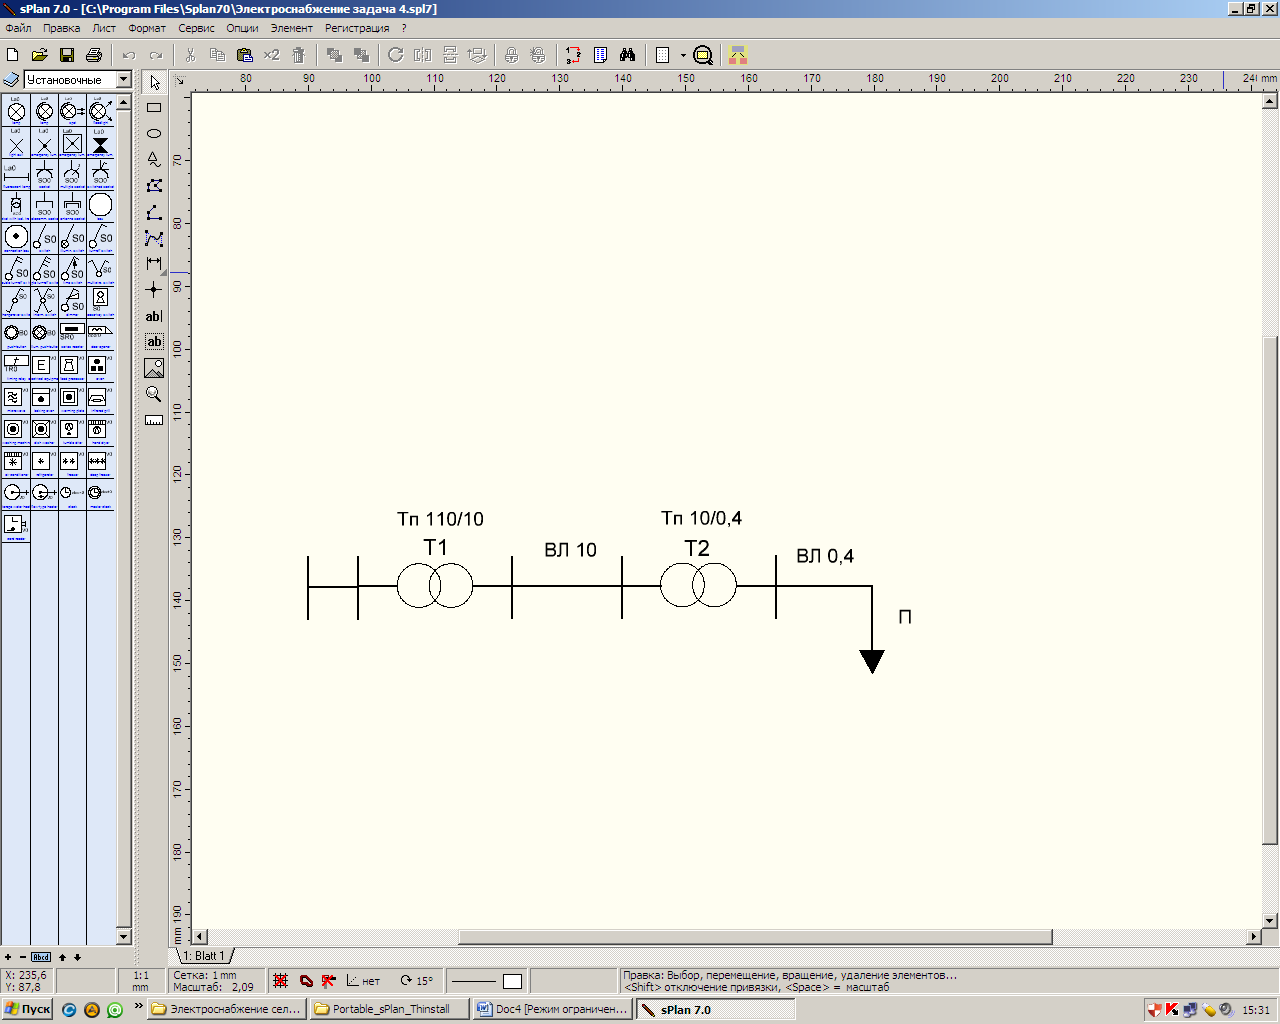Expand the 'Установочные' library dropdown
Screen dimensions: 1280x1024
124,79
